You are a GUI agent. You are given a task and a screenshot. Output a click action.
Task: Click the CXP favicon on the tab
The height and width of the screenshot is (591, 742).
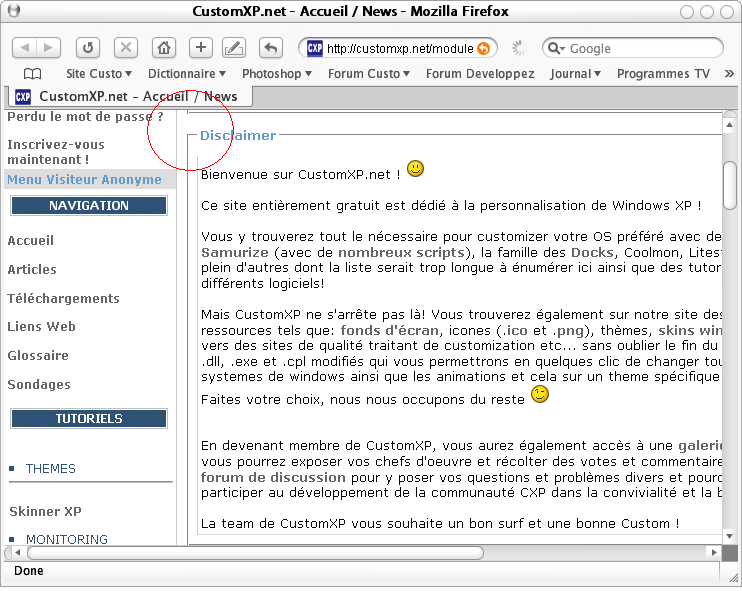coord(23,97)
